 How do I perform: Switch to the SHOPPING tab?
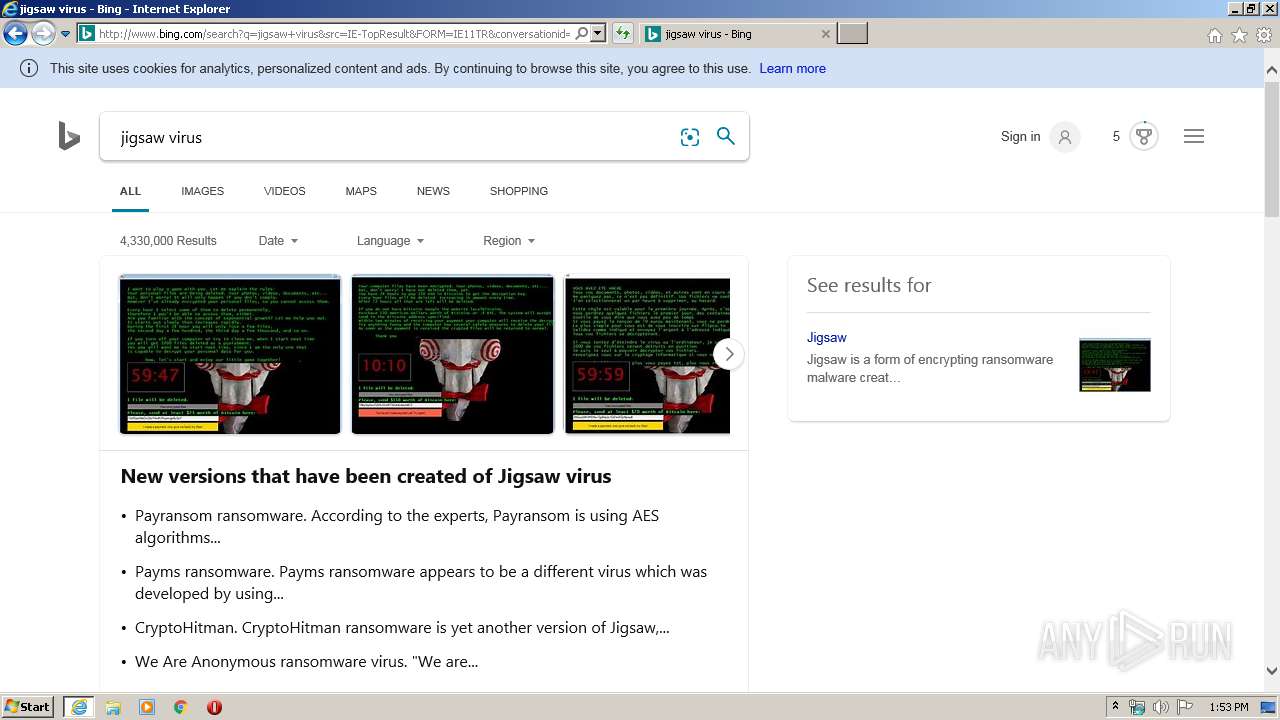point(519,191)
